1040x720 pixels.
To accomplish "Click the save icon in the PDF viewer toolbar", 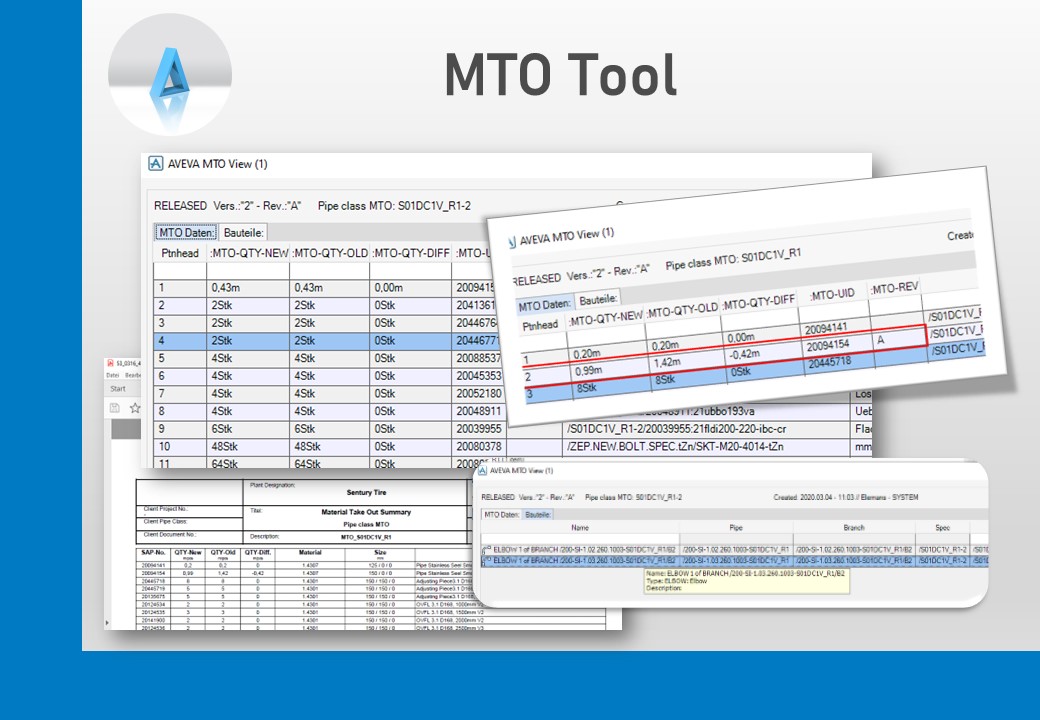I will (116, 408).
